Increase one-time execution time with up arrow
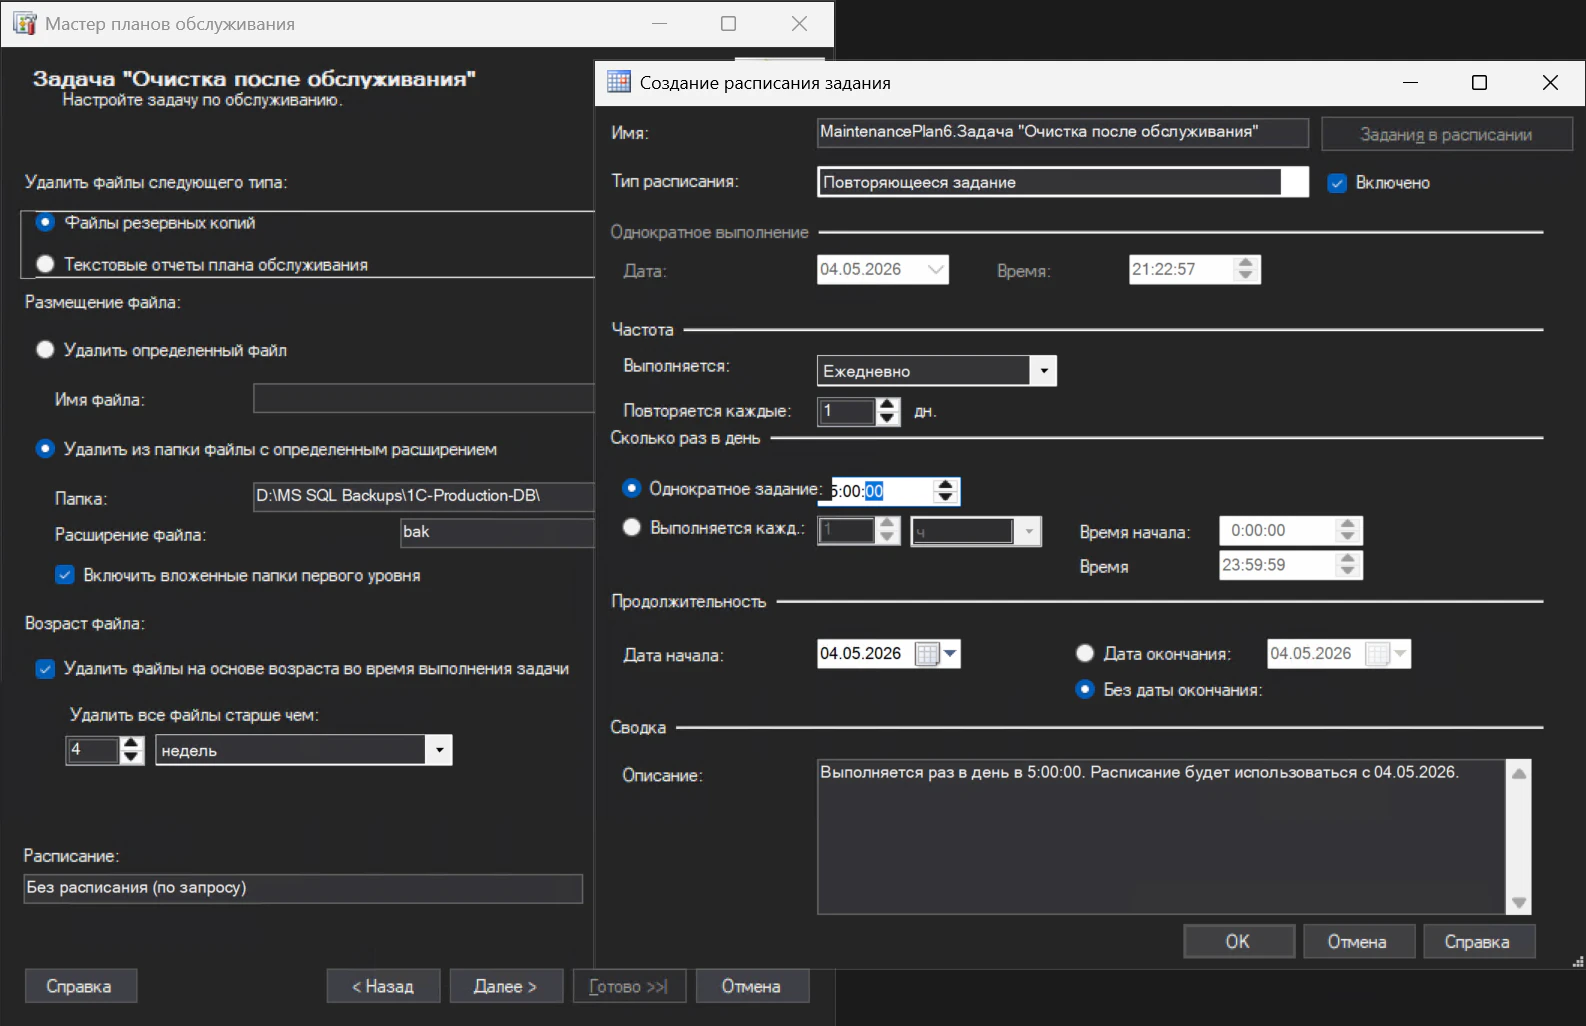1586x1026 pixels. click(x=1245, y=263)
